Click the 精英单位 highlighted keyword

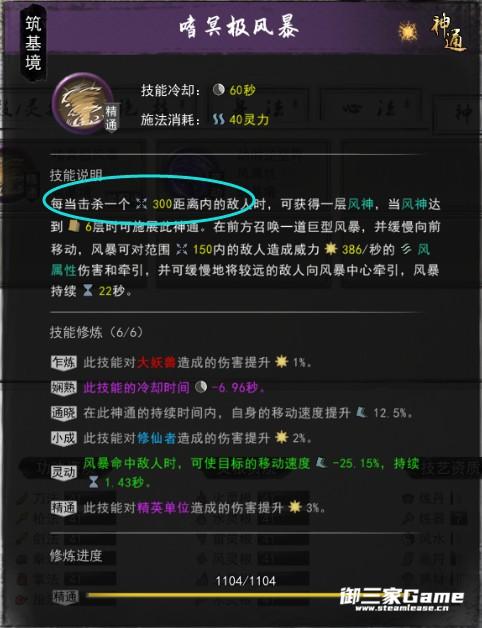(x=163, y=508)
